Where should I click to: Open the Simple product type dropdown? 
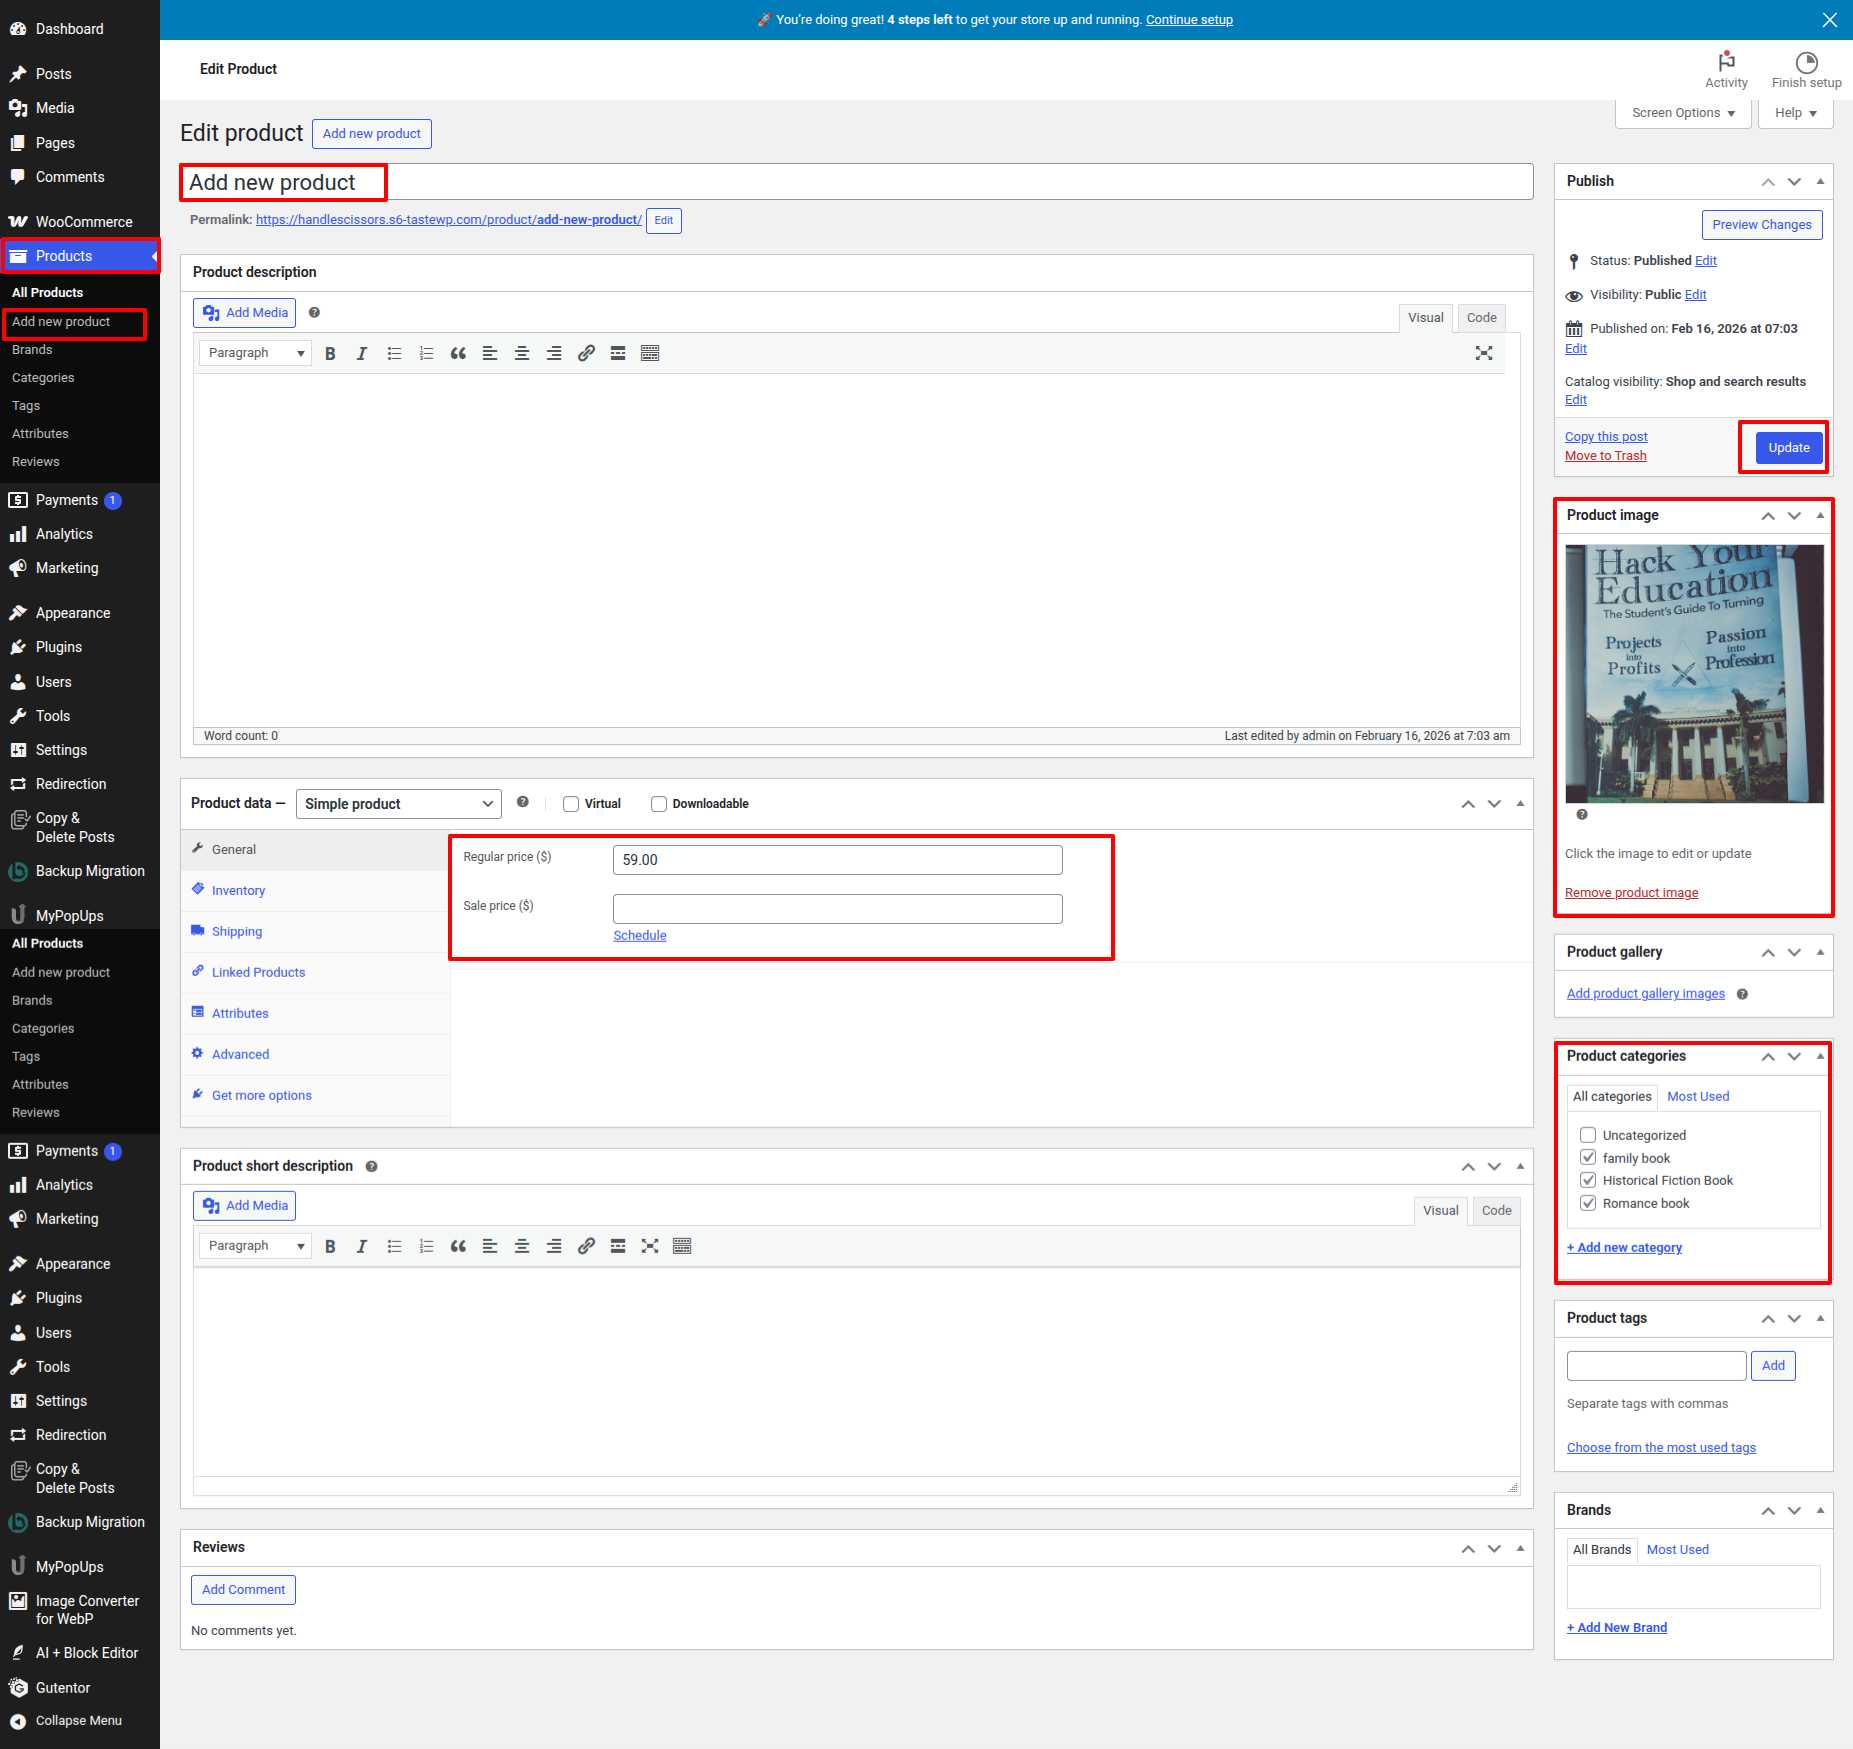point(398,804)
